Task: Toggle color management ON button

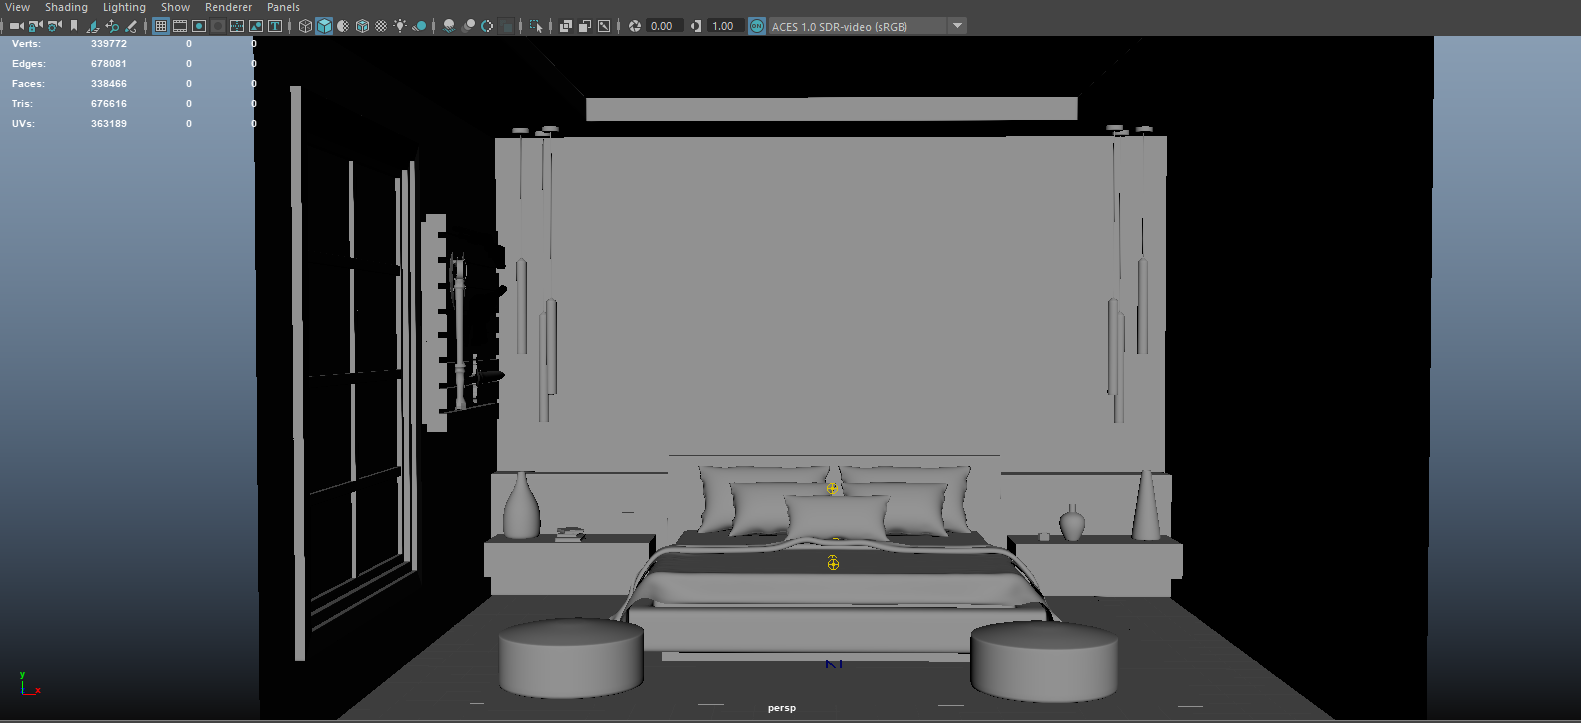Action: [x=757, y=26]
